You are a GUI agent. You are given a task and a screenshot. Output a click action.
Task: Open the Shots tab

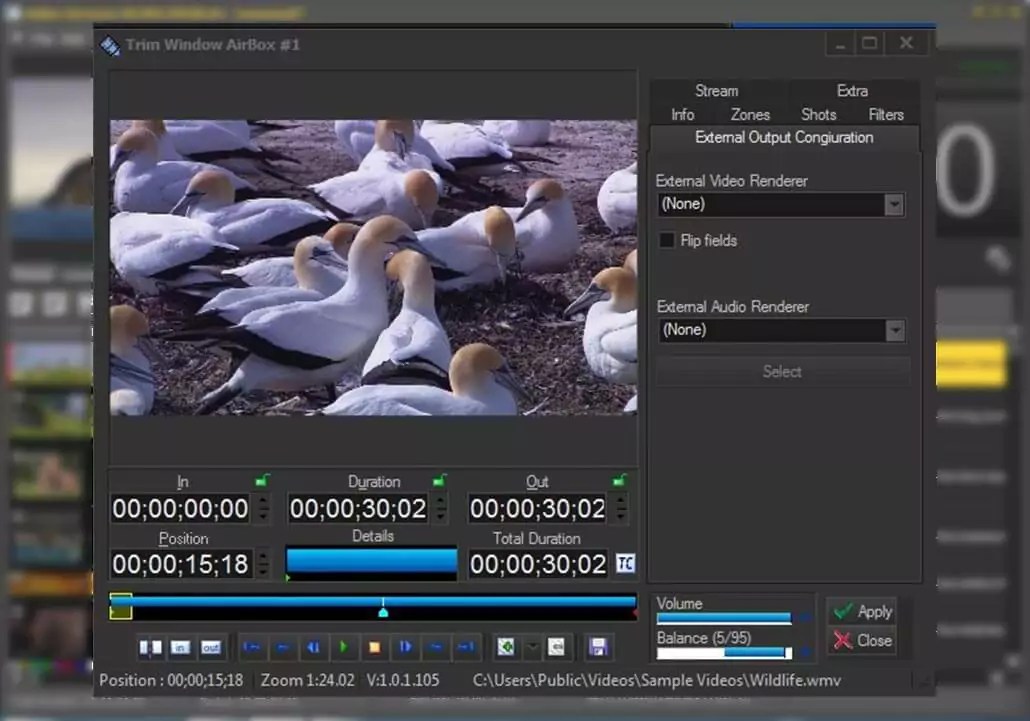[x=818, y=115]
